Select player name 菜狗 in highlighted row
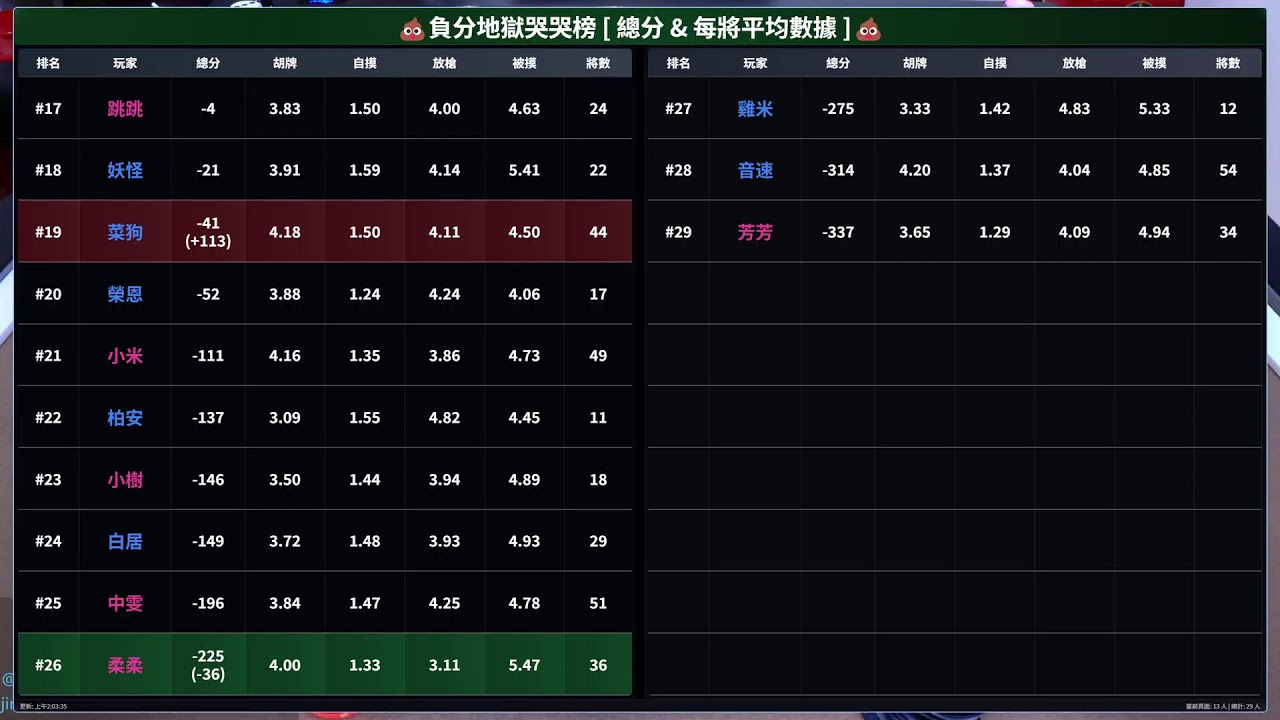 coord(125,232)
